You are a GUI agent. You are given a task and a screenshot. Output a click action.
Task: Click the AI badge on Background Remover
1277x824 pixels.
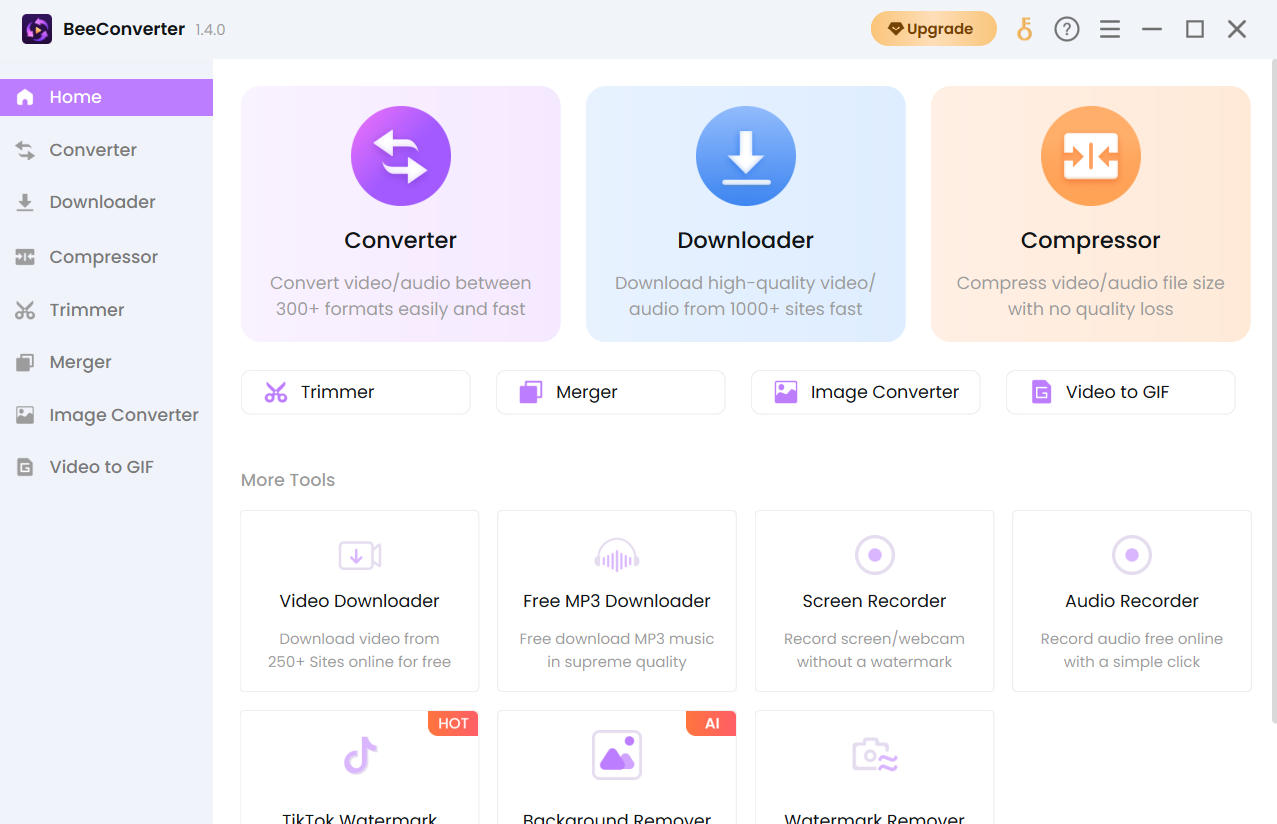[x=711, y=723]
